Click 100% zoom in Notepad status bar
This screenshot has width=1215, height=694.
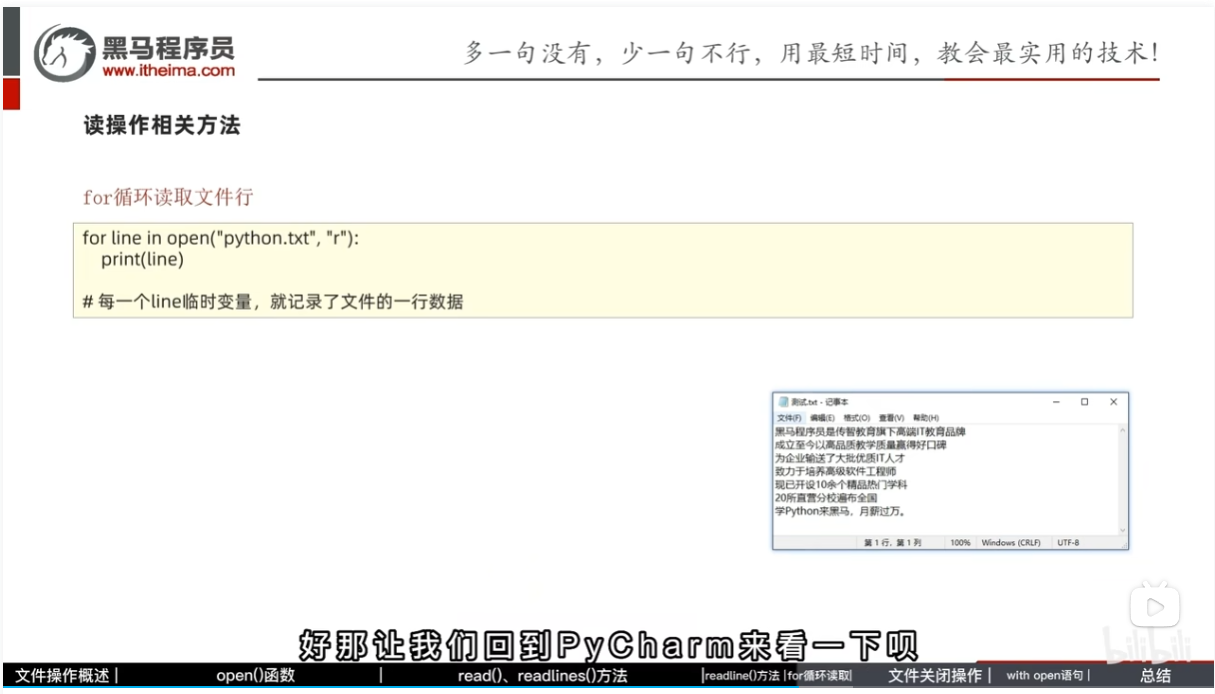960,543
